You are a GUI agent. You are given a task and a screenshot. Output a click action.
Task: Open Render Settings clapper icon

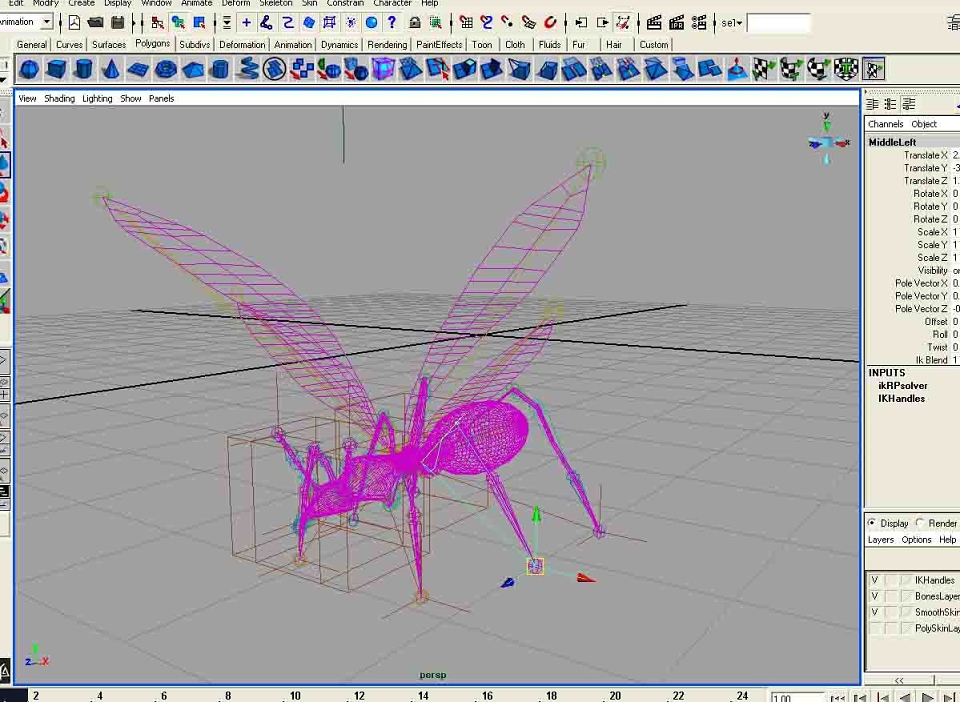click(699, 23)
